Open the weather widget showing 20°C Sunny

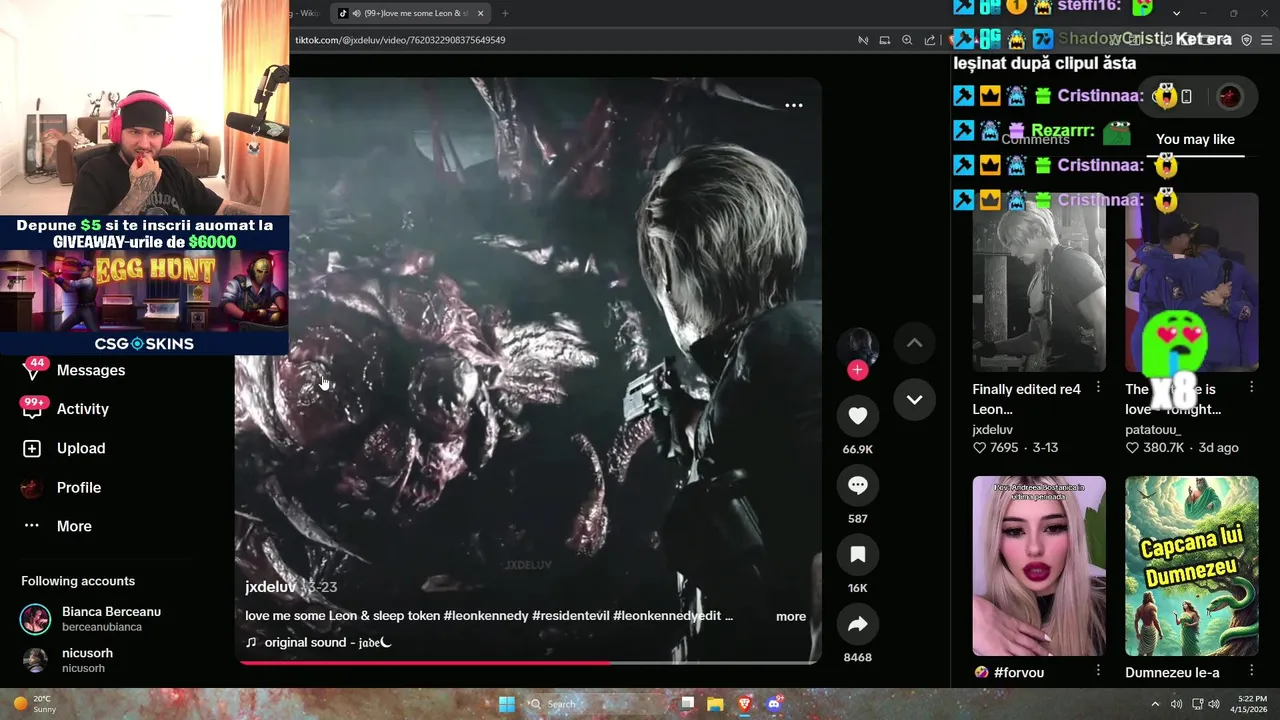[37, 704]
